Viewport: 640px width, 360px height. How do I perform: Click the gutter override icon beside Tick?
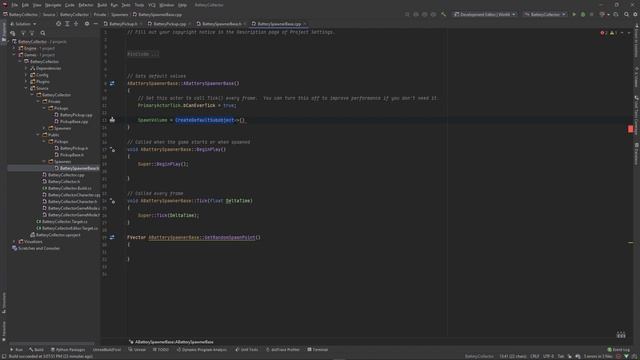tap(112, 201)
